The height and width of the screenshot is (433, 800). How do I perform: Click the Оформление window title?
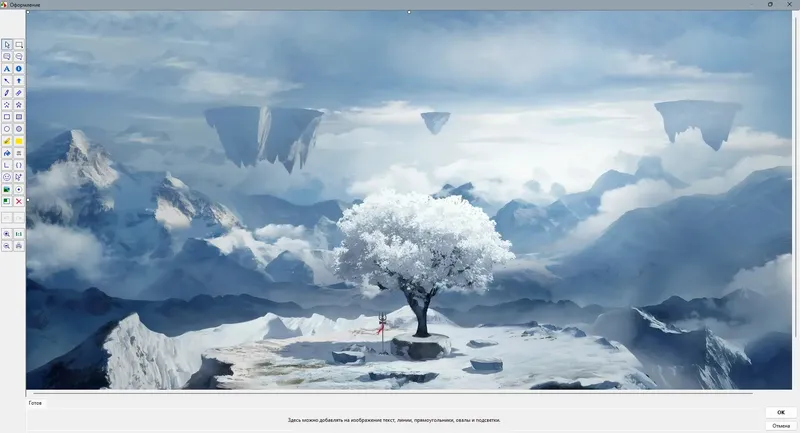click(x=25, y=5)
